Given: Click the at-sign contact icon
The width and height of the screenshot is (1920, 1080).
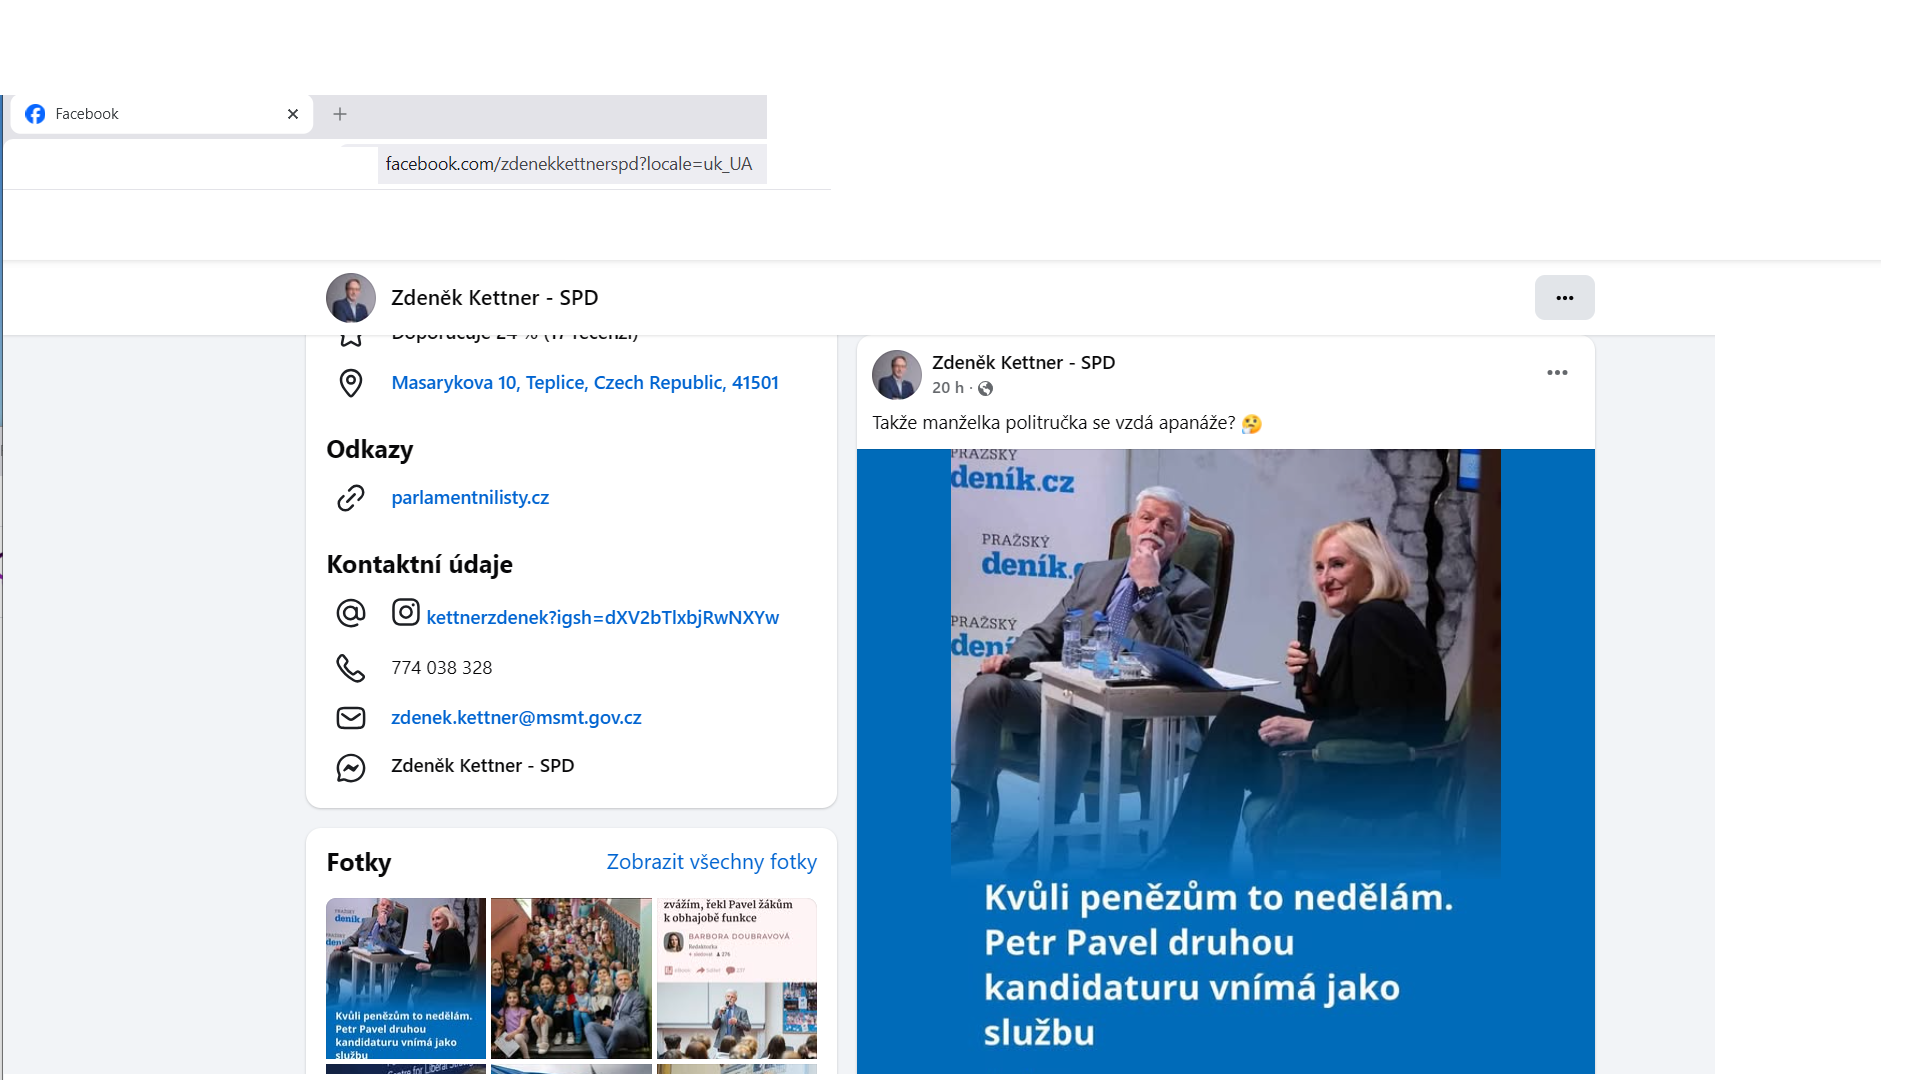Looking at the screenshot, I should click(x=350, y=613).
